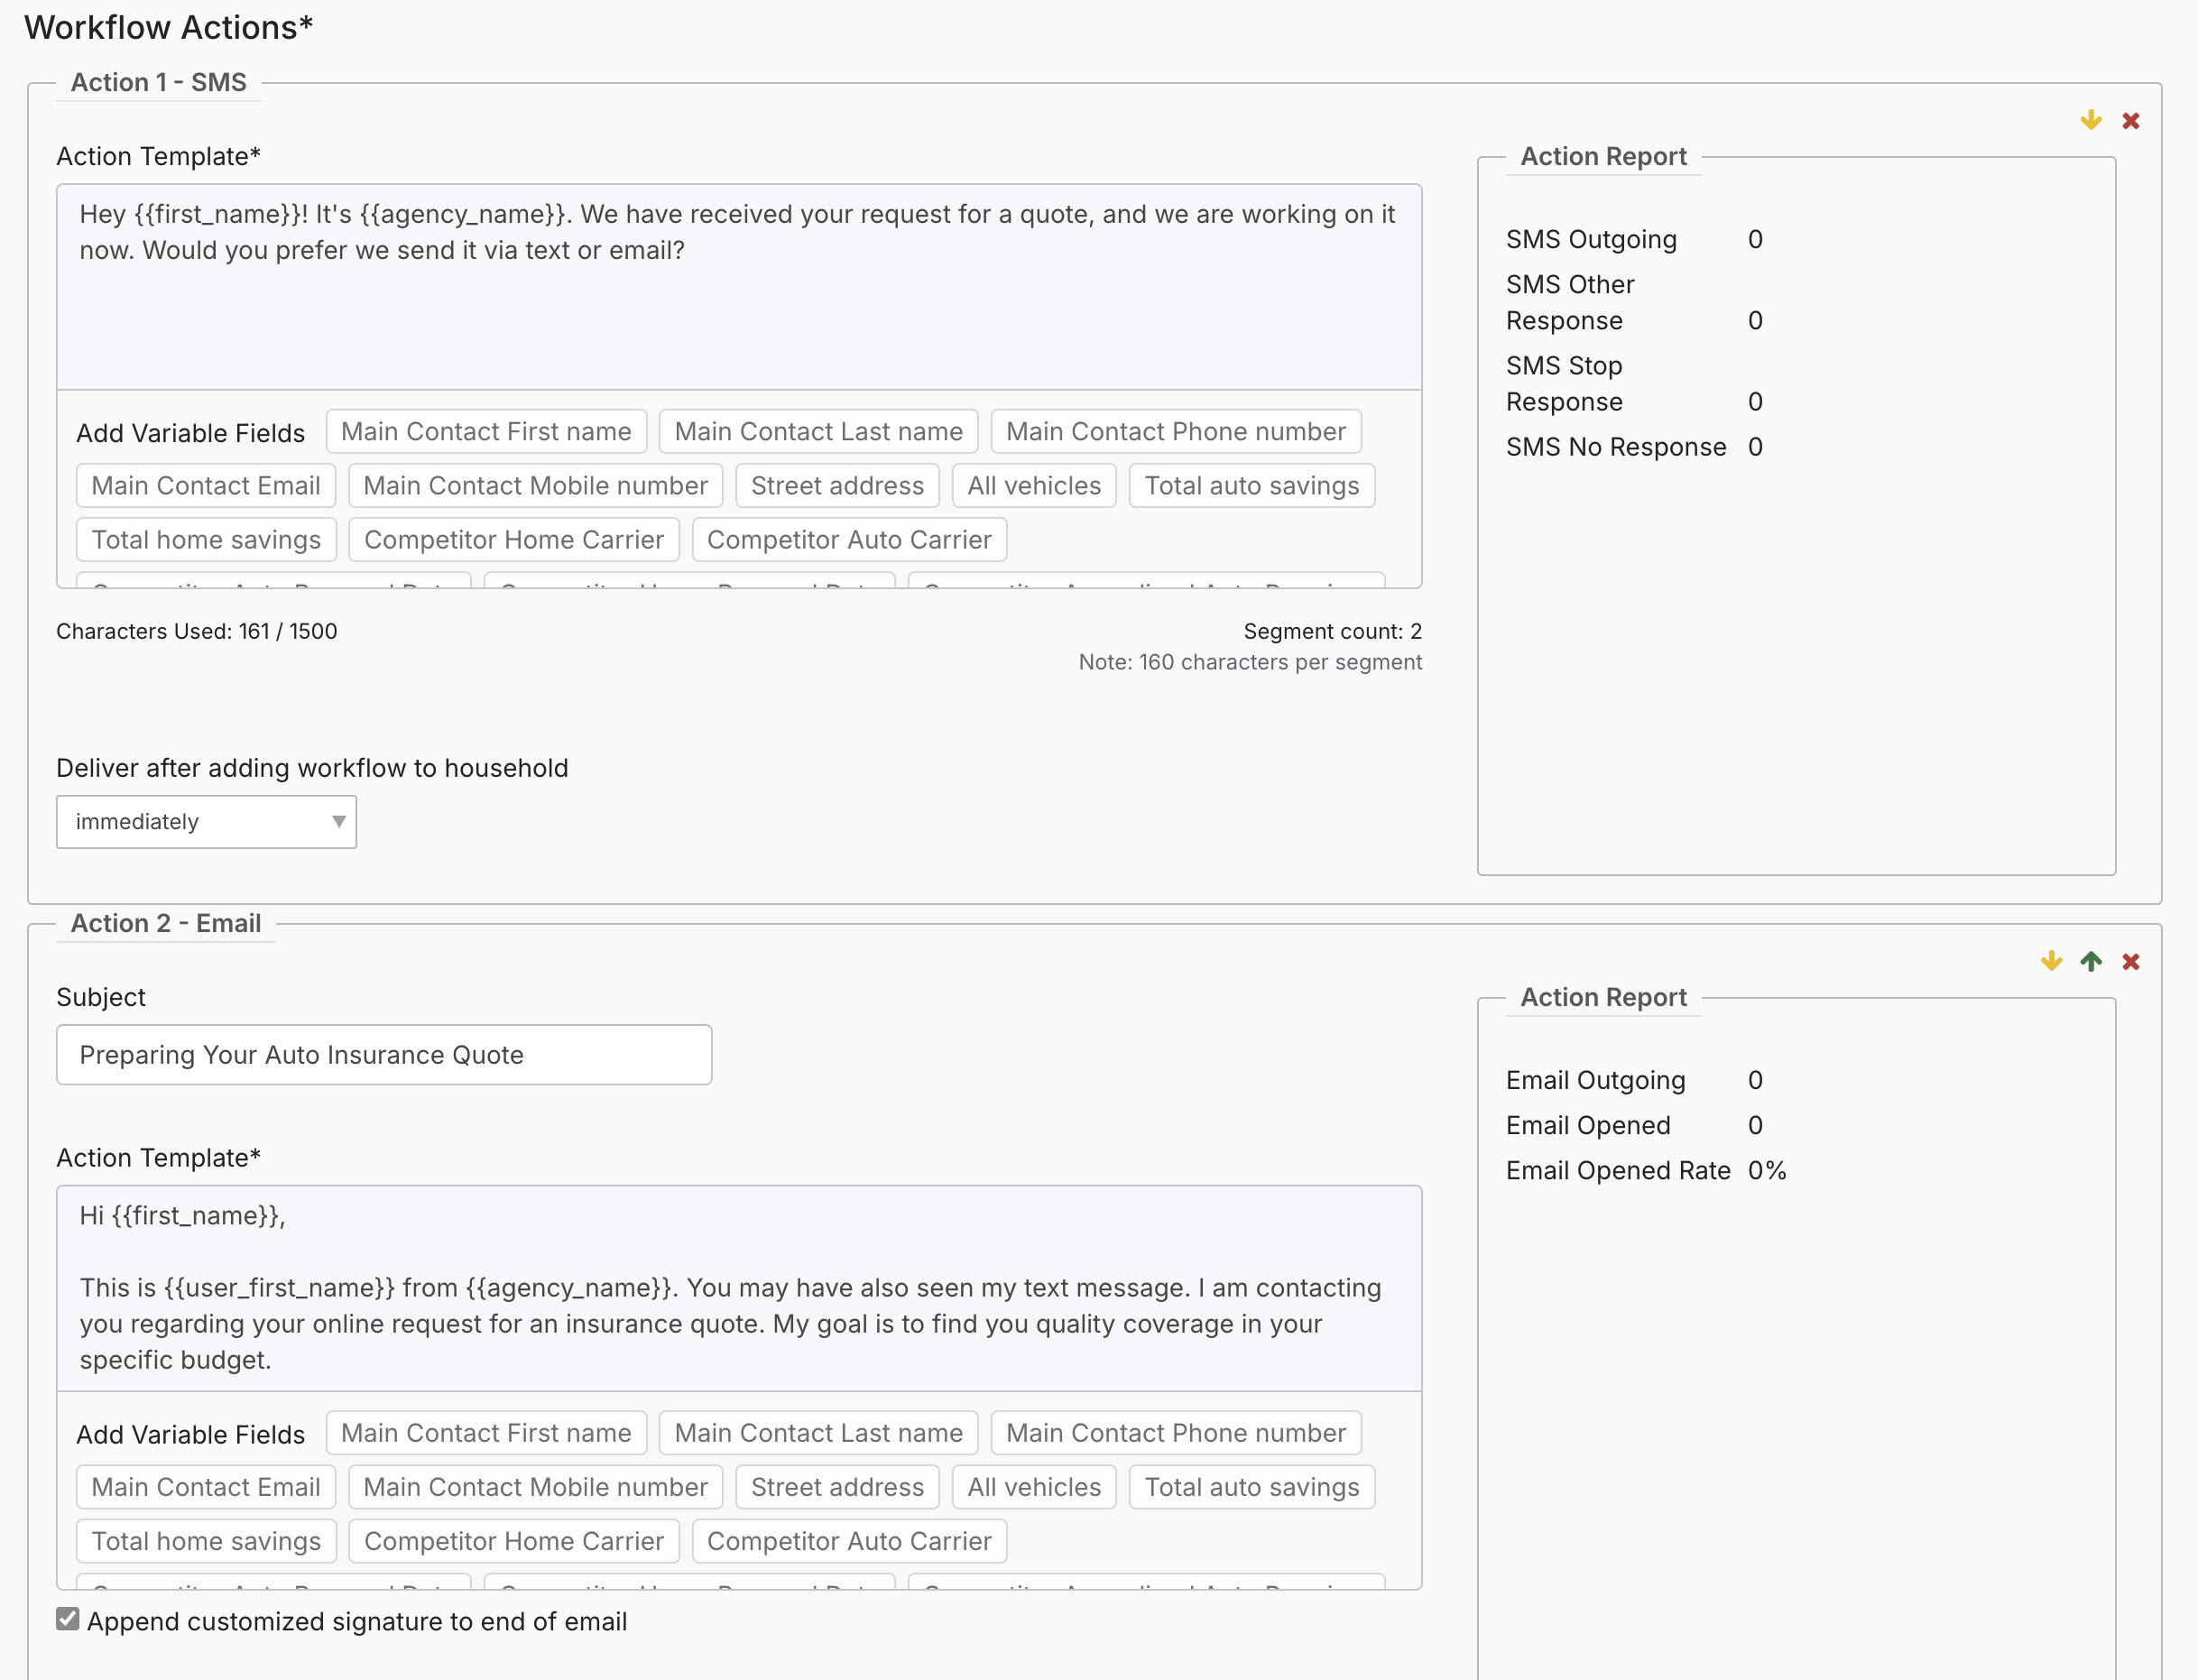
Task: Insert Main Contact Last name variable in SMS
Action: tap(818, 432)
